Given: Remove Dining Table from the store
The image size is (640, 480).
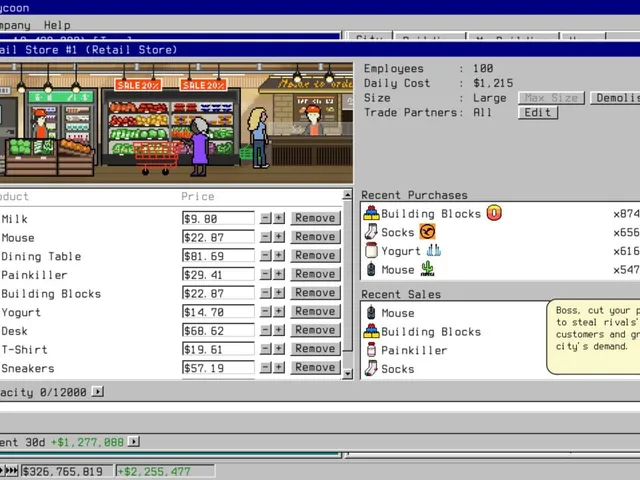Looking at the screenshot, I should (316, 256).
